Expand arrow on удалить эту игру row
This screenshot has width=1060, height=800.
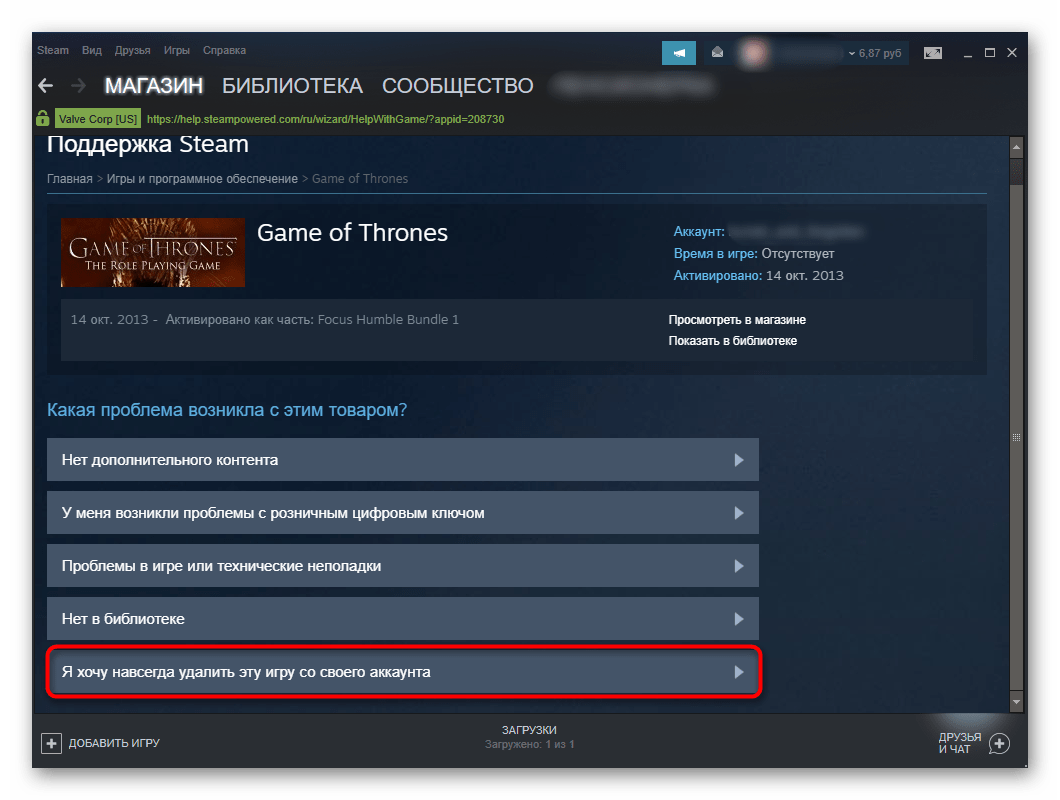point(739,672)
